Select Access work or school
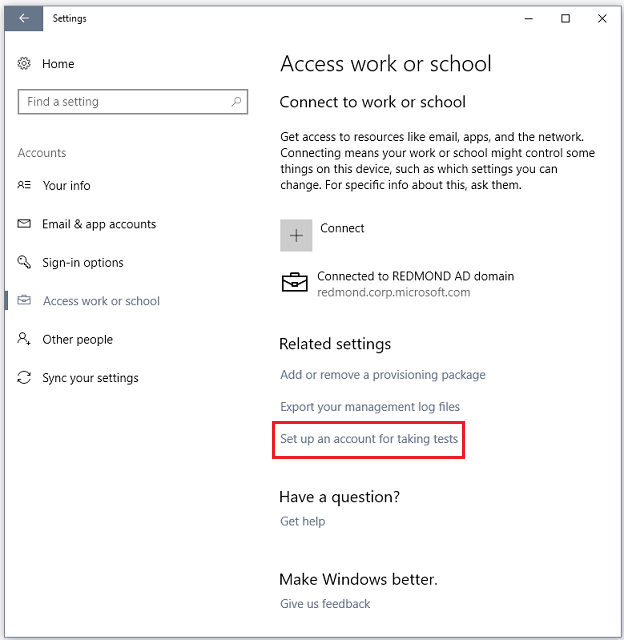The height and width of the screenshot is (640, 624). point(101,301)
